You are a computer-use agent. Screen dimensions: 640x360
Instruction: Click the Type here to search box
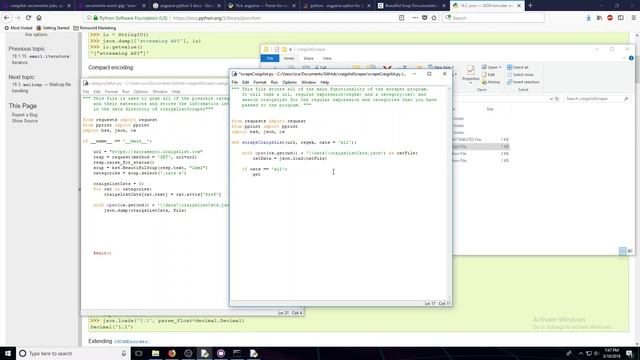coord(73,353)
